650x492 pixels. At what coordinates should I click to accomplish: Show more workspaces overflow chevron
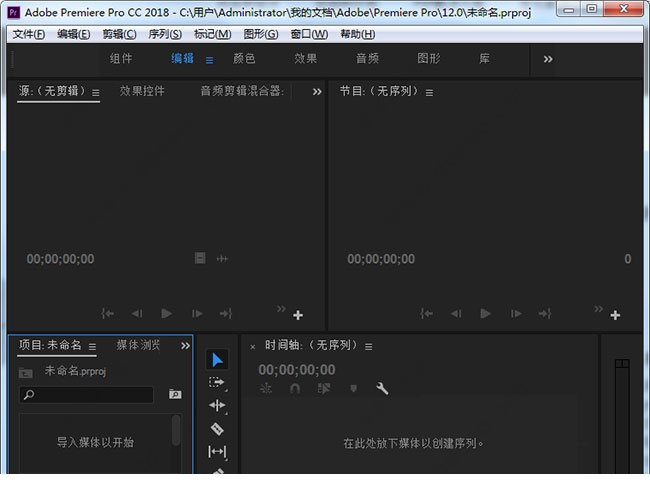tap(548, 59)
